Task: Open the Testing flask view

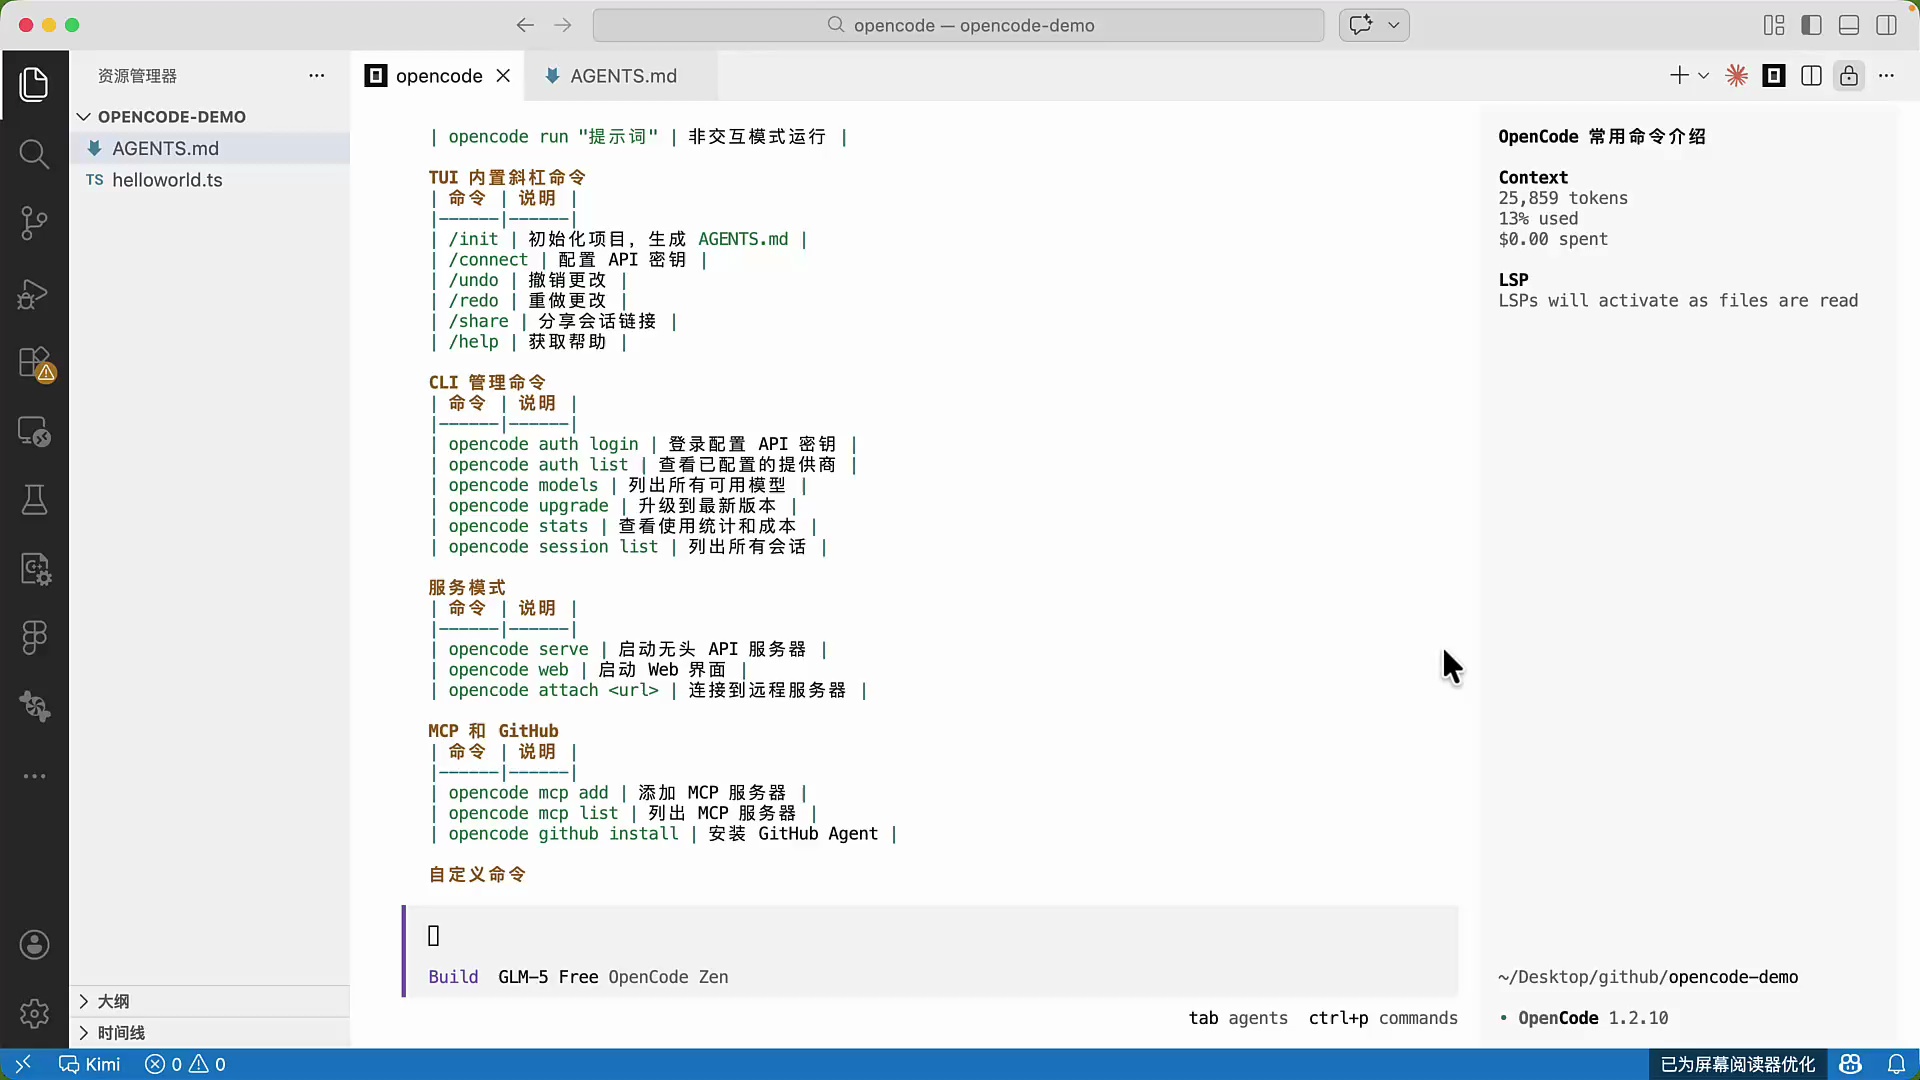Action: [34, 500]
